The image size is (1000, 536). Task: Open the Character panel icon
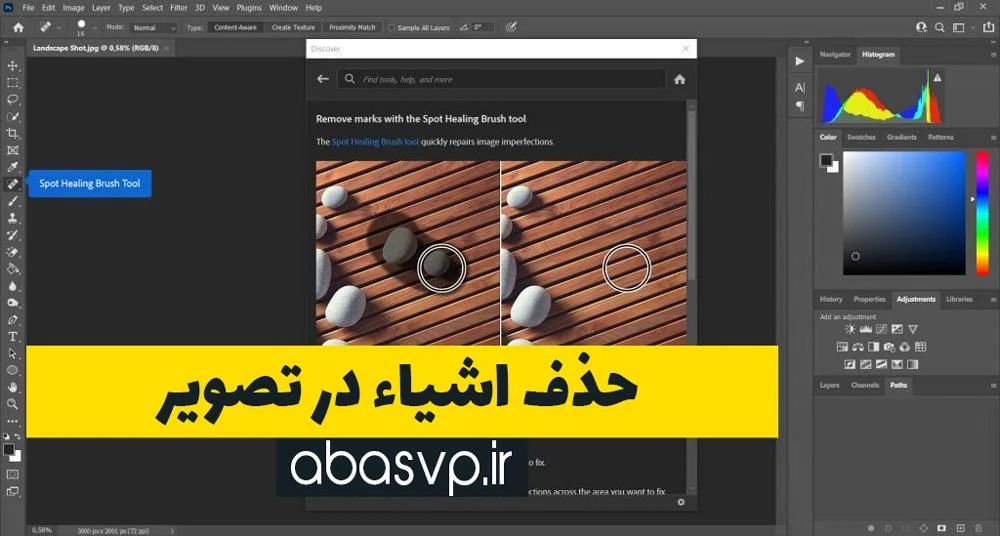pyautogui.click(x=800, y=87)
